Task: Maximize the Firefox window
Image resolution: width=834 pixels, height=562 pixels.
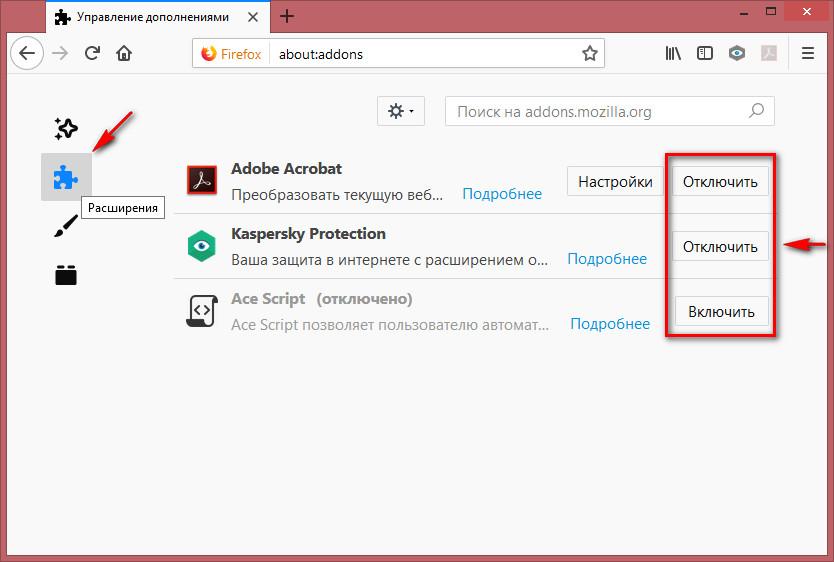Action: click(x=771, y=12)
